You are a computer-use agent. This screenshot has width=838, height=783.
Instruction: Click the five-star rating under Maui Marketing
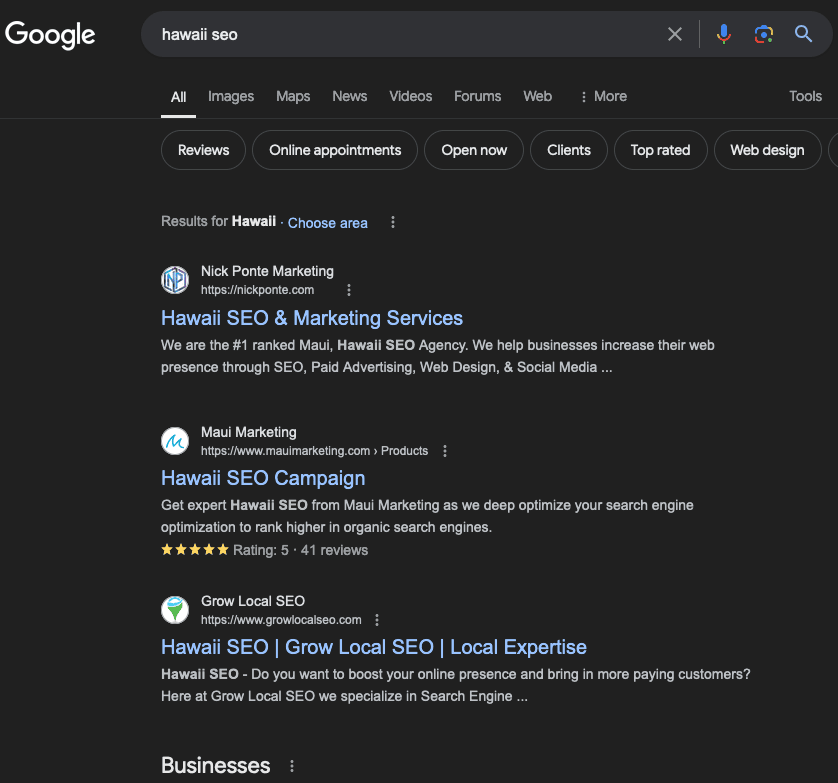[x=195, y=549]
